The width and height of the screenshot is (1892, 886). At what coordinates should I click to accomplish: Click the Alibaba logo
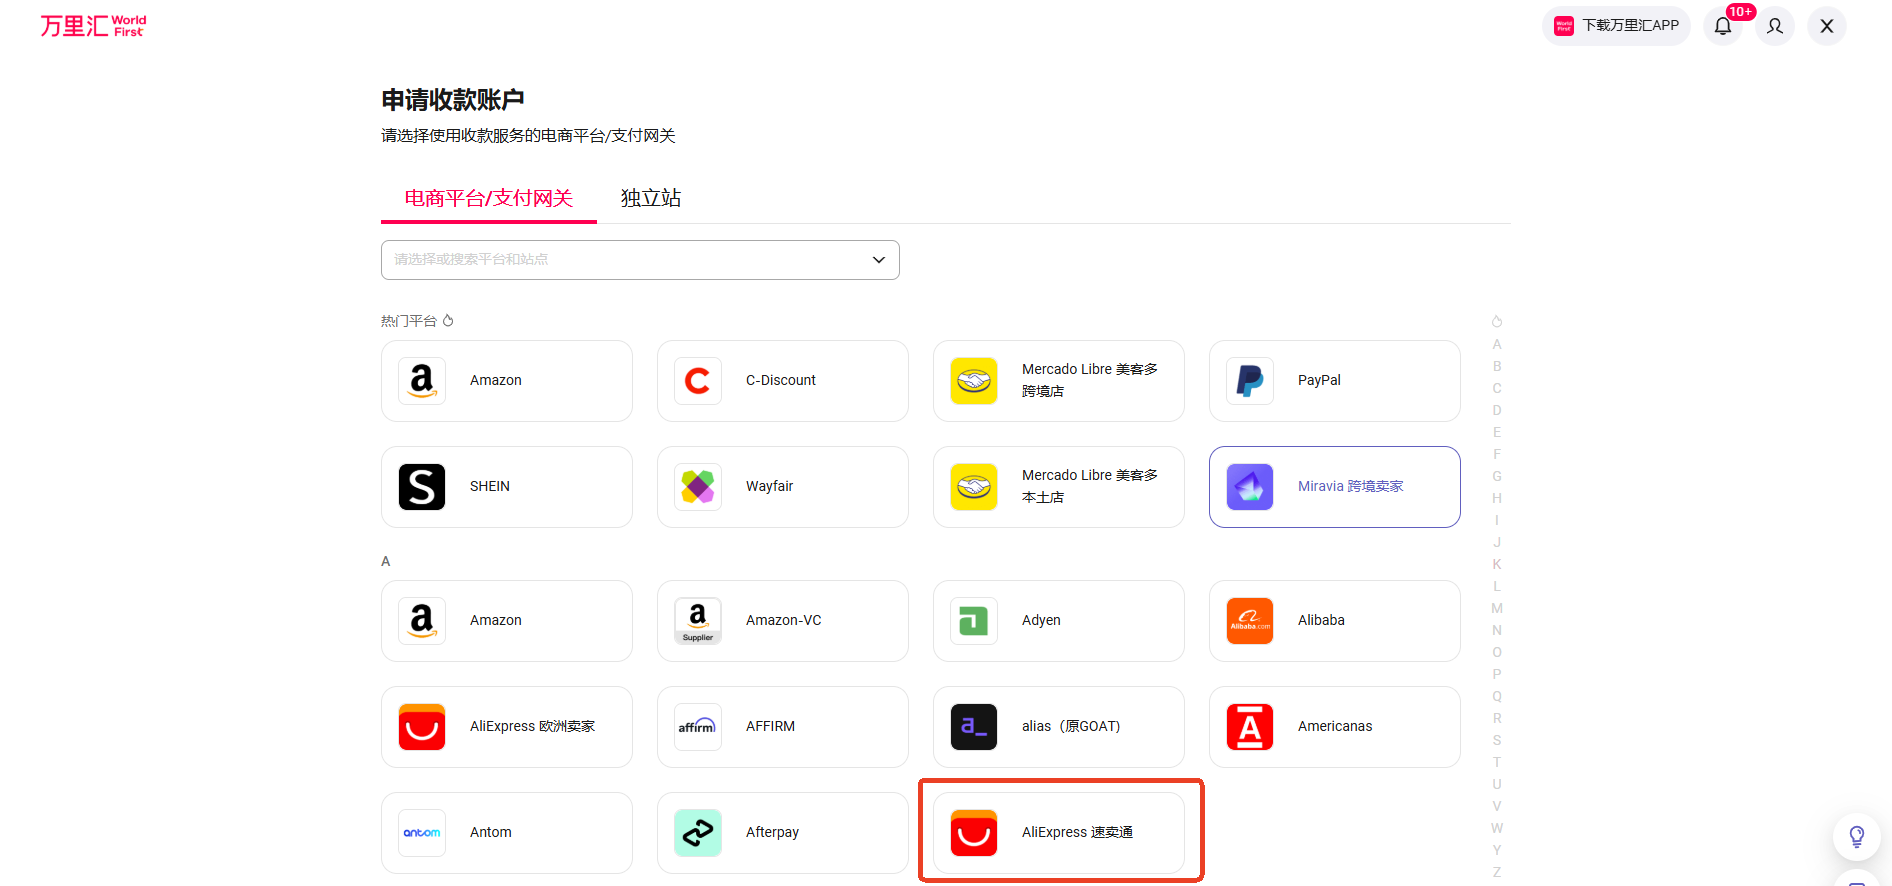point(1250,621)
